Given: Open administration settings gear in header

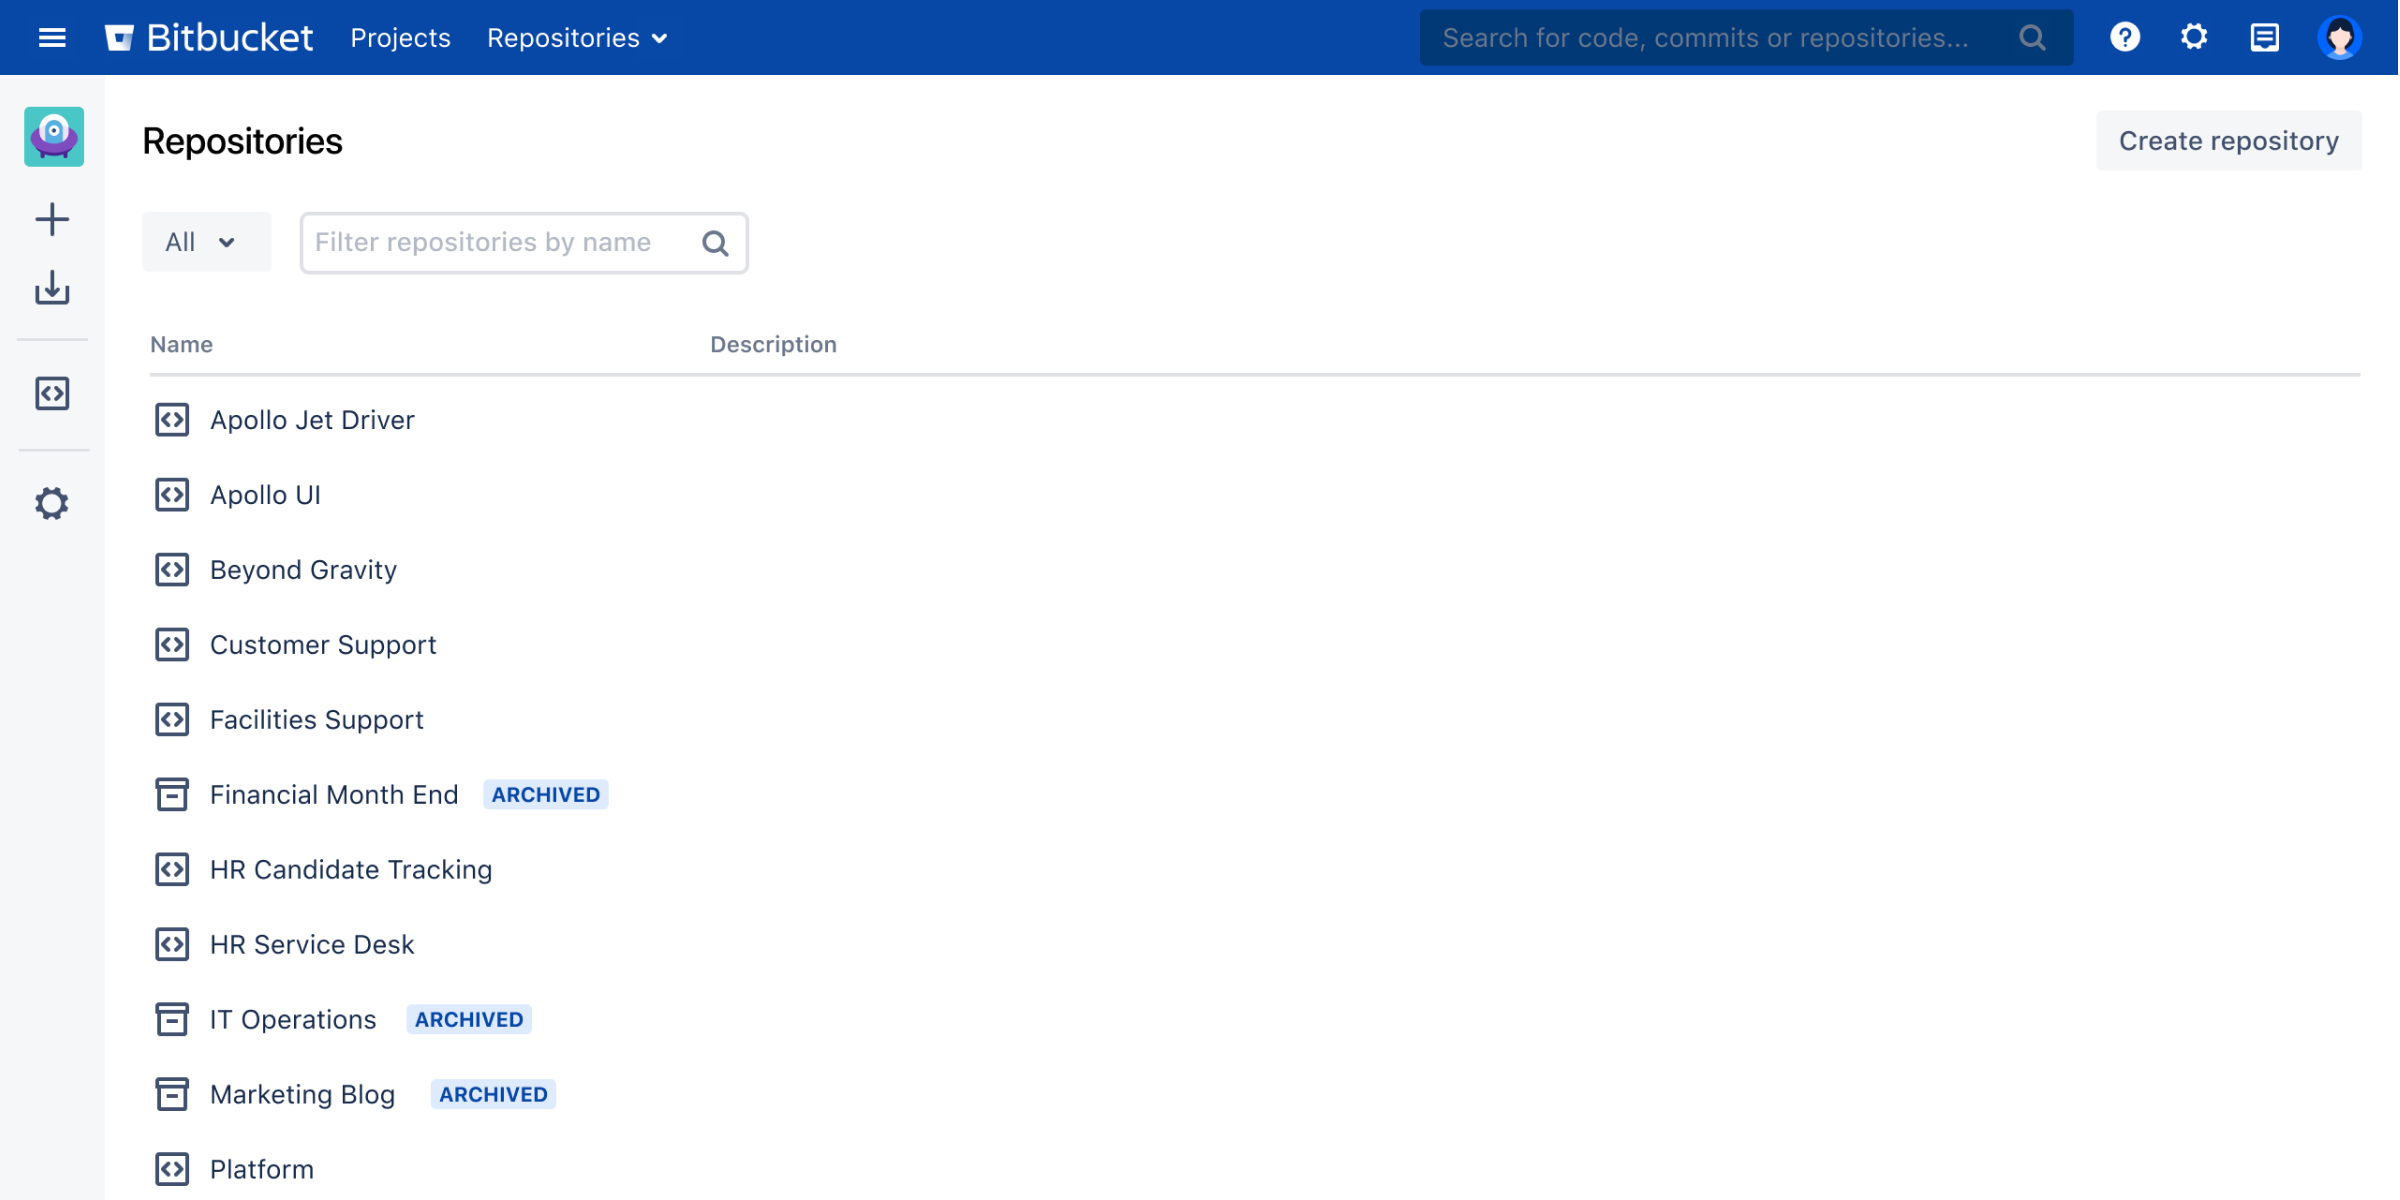Looking at the screenshot, I should point(2193,38).
